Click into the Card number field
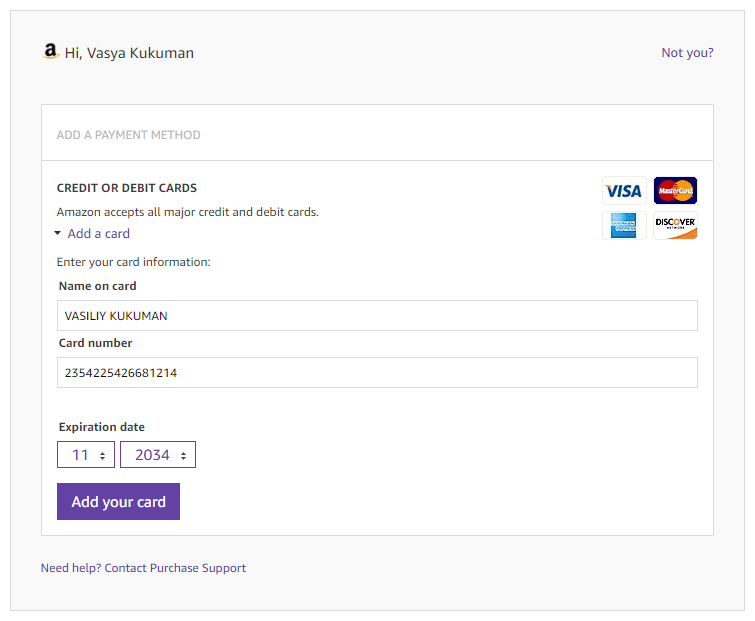This screenshot has height=621, width=755. 377,373
